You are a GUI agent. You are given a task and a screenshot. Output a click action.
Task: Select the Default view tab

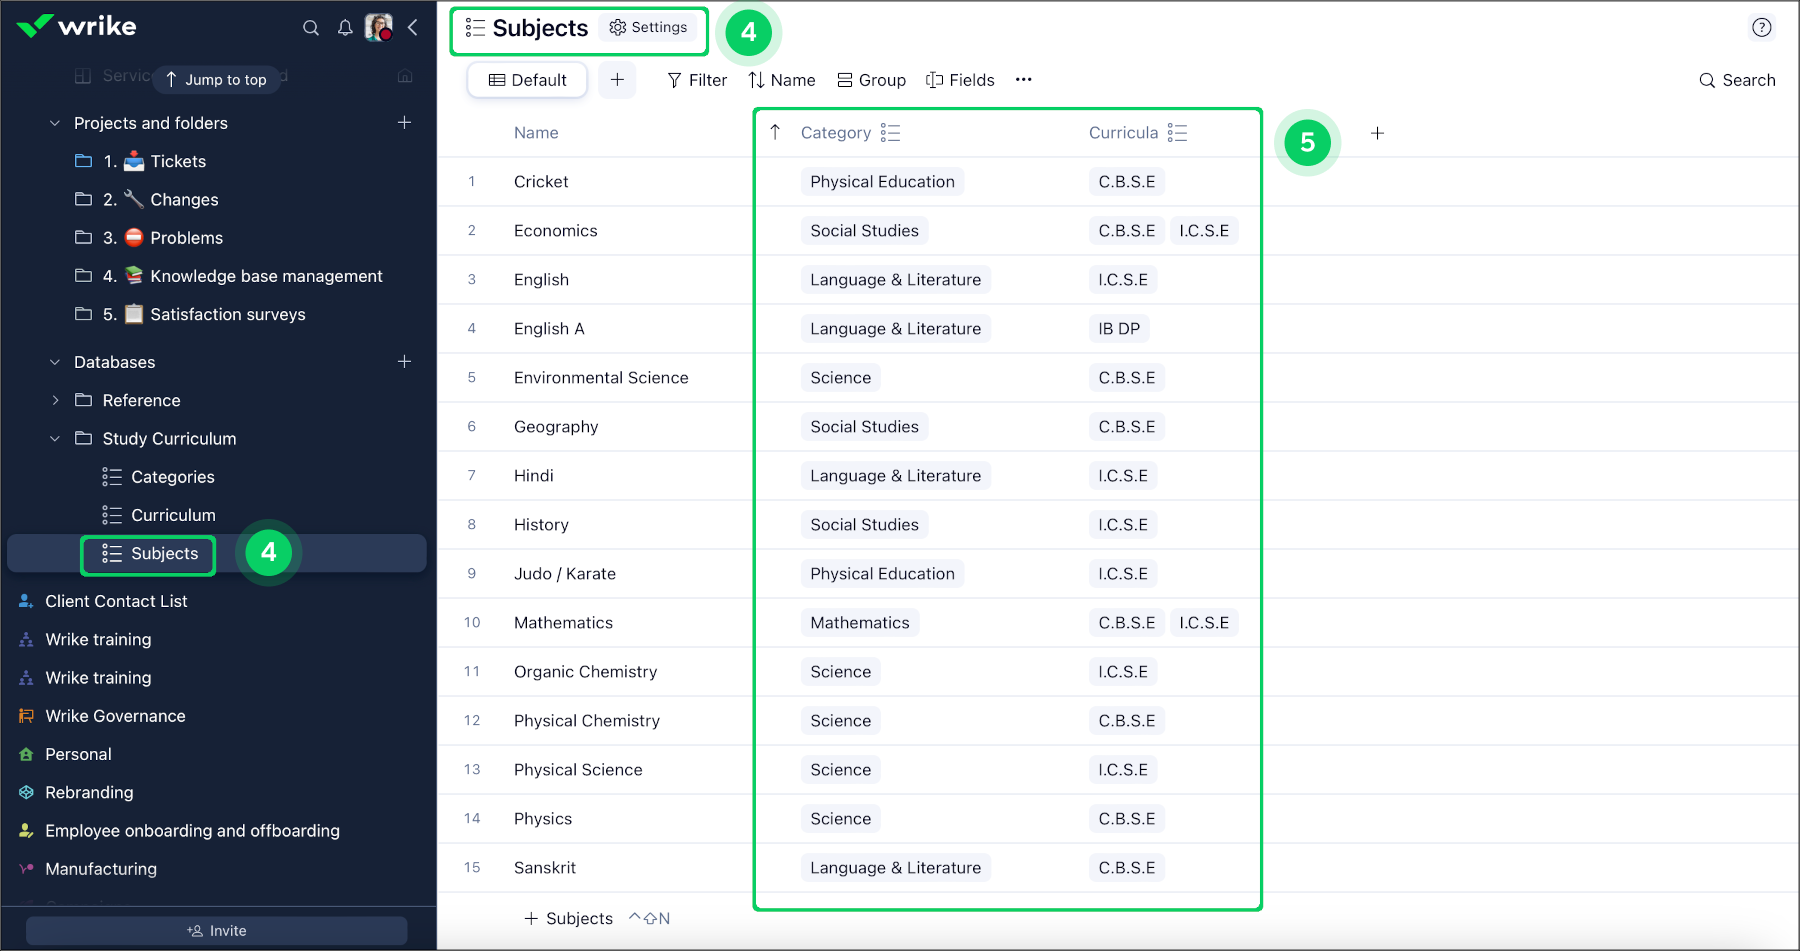(x=527, y=80)
